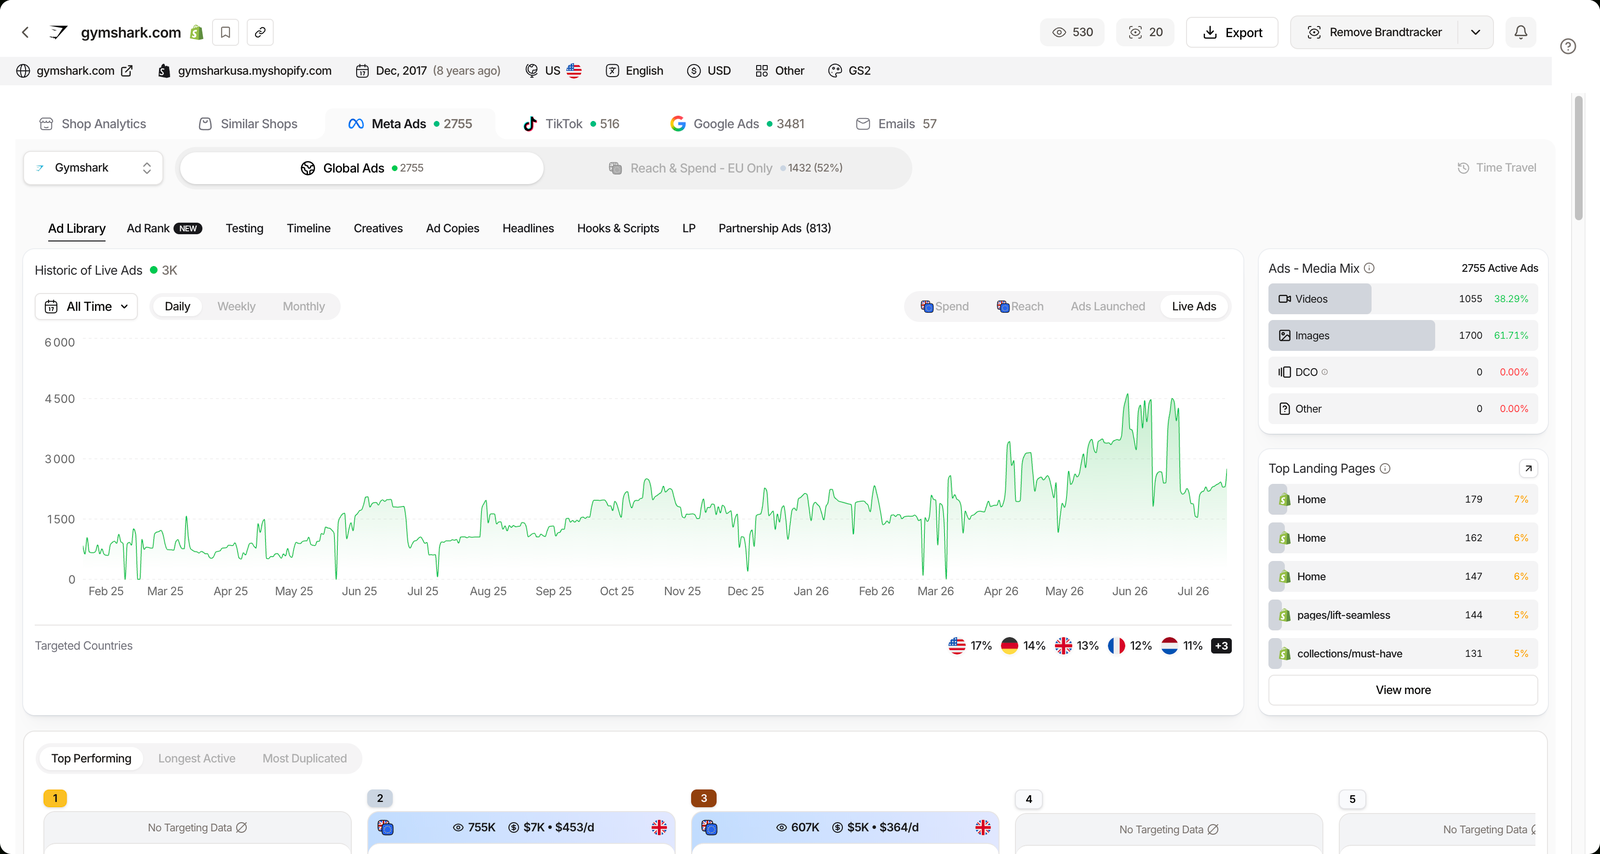Open the TikTok ads tab

(x=571, y=124)
